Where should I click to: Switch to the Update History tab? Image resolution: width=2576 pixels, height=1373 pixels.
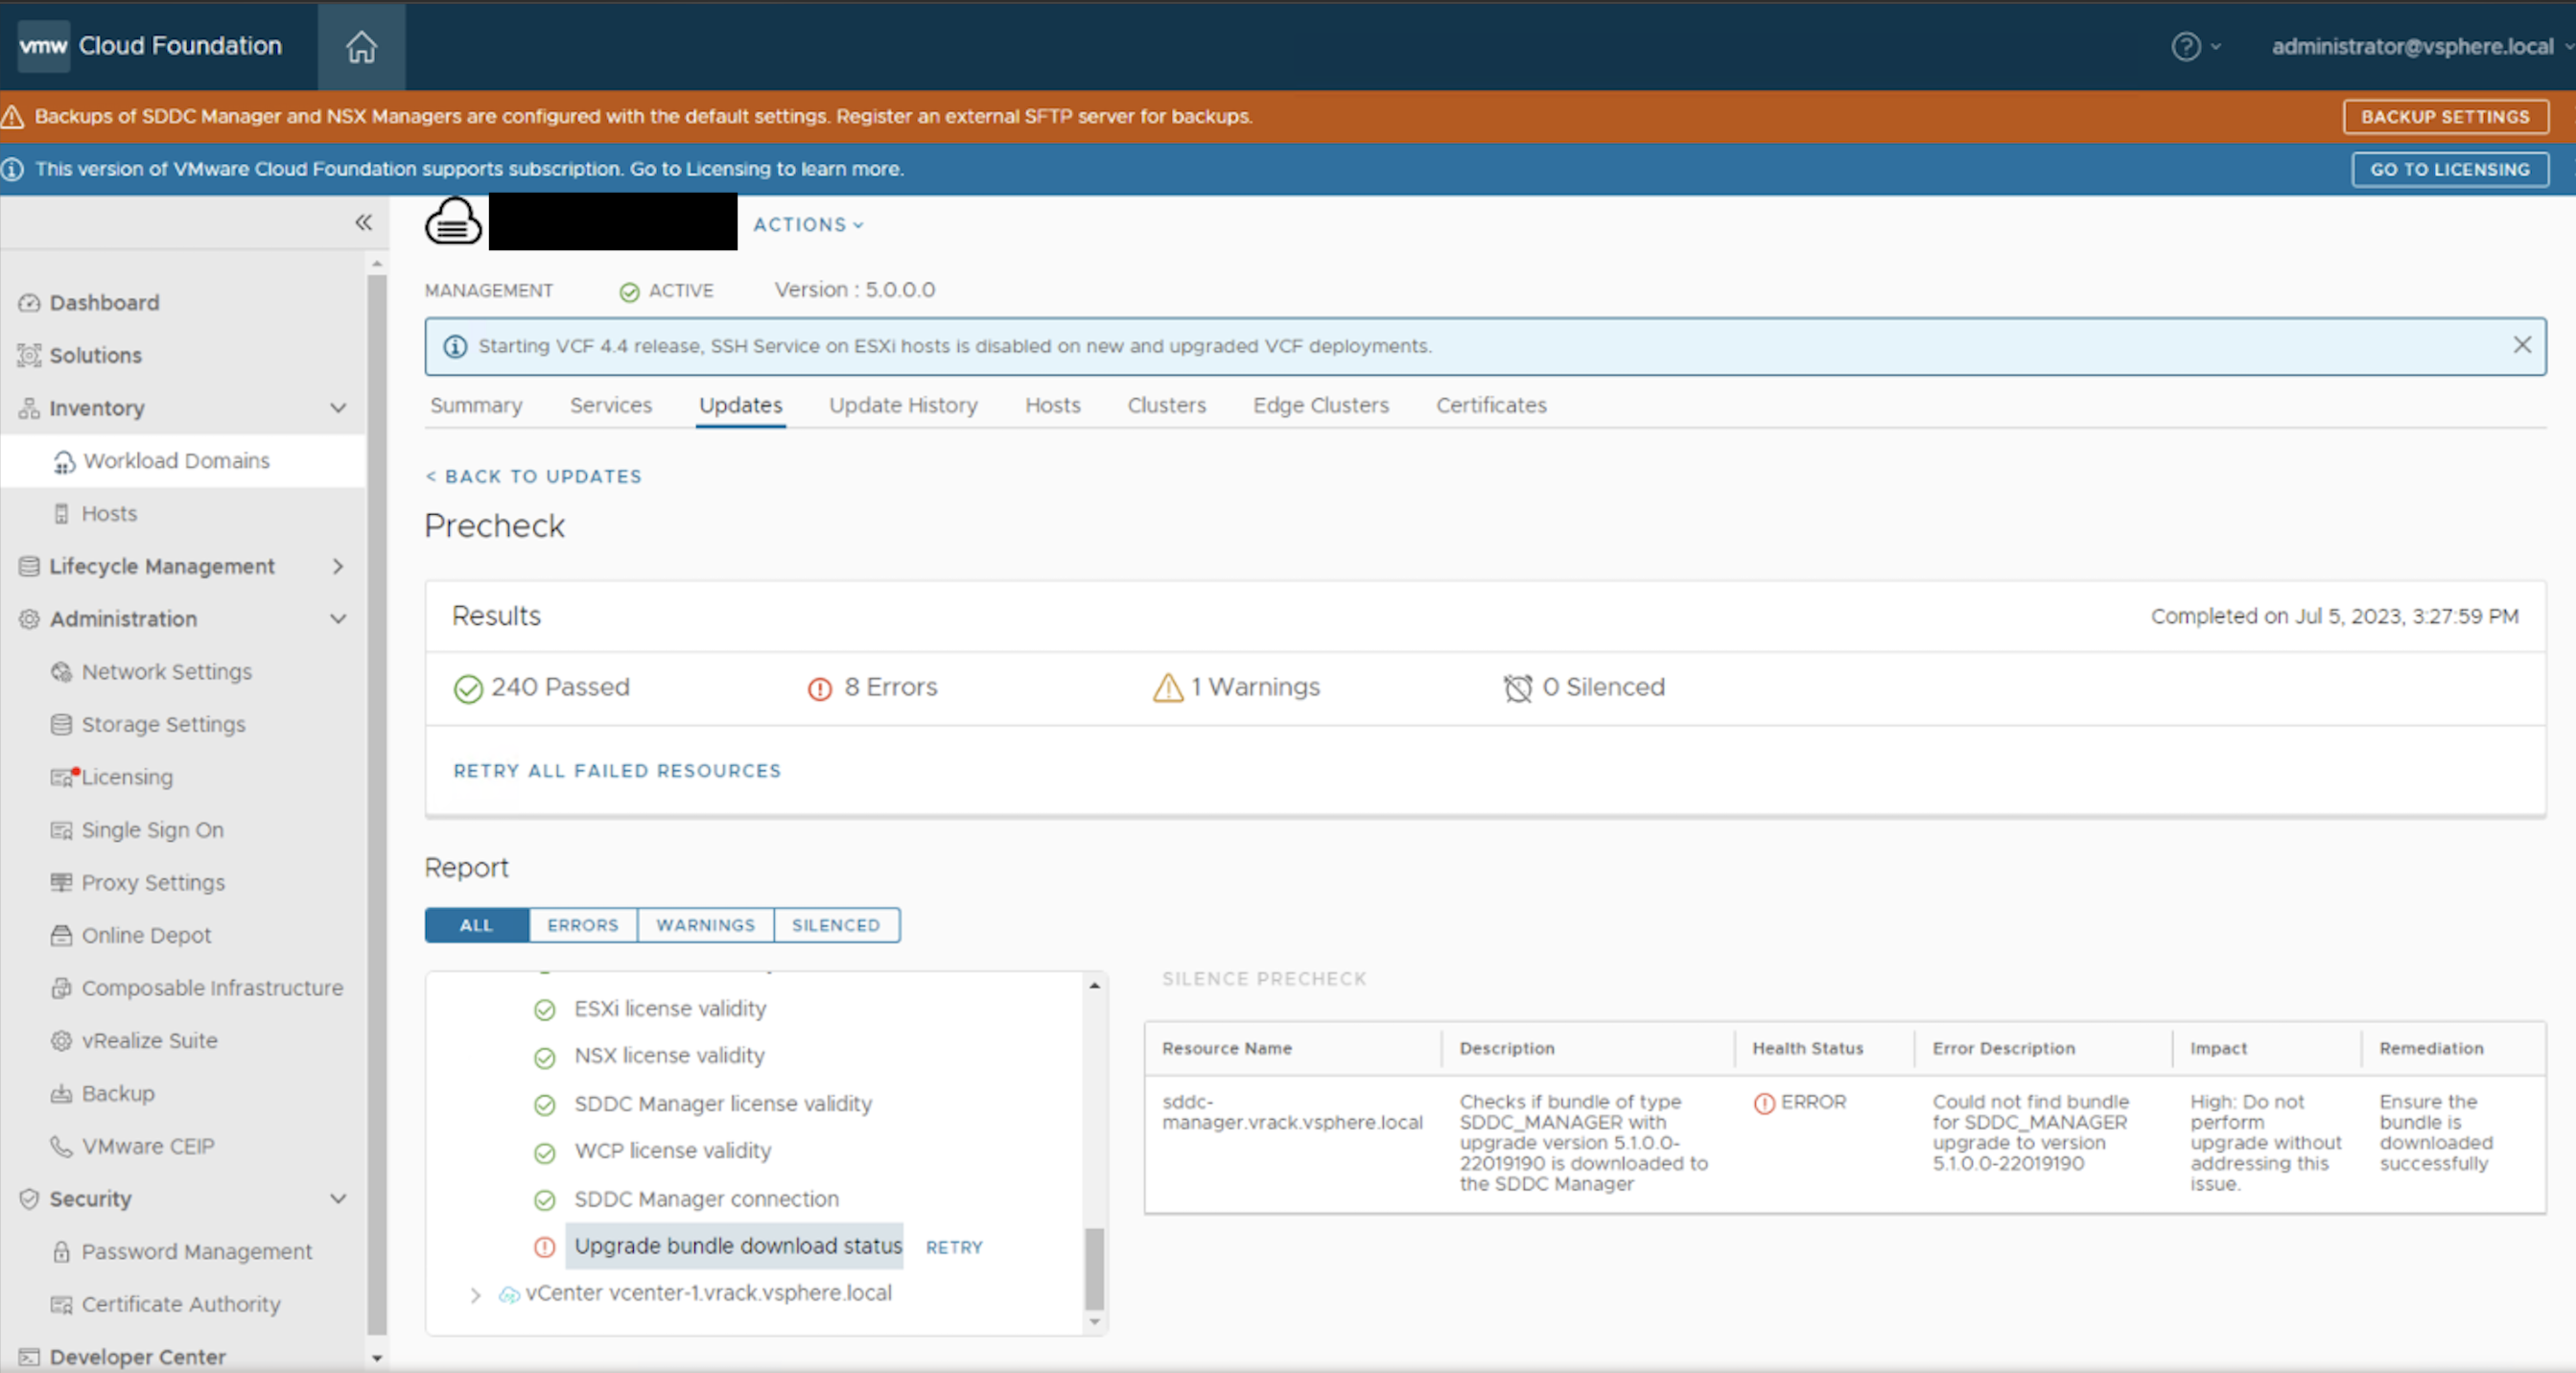coord(902,405)
